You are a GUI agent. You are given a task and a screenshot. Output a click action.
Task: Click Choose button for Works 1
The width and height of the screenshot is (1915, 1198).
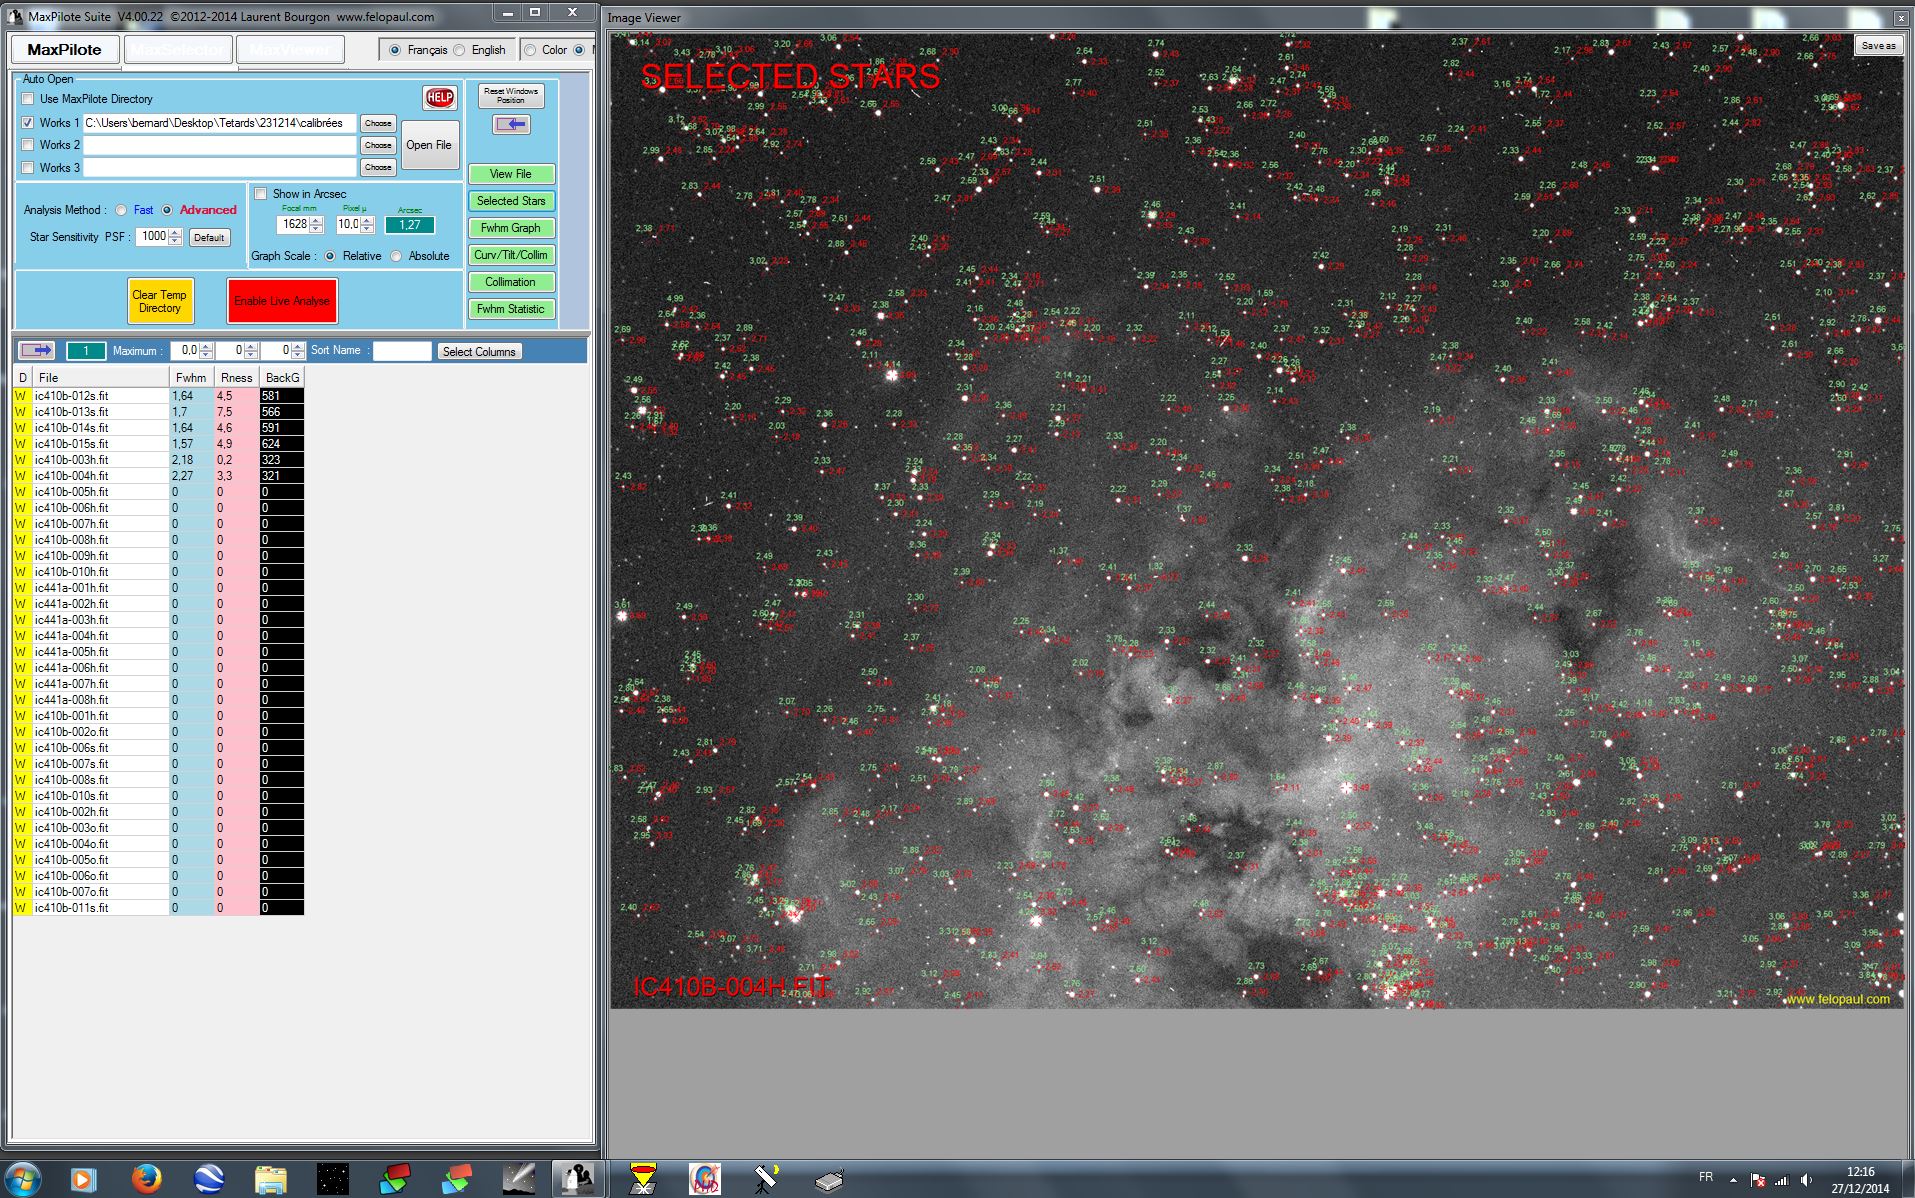click(x=378, y=123)
